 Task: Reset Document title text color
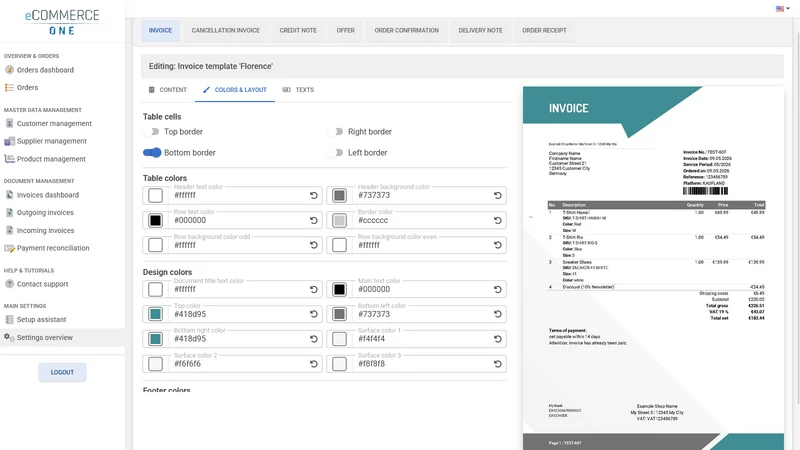click(314, 289)
